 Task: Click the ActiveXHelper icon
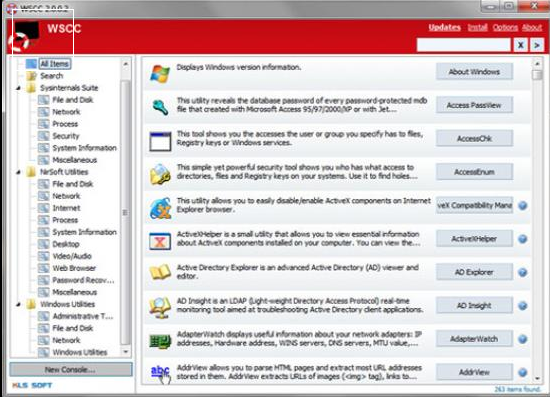(x=160, y=241)
